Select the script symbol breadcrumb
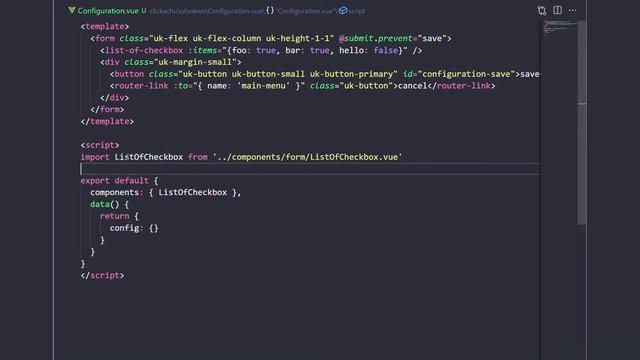The width and height of the screenshot is (640, 360). 357,11
